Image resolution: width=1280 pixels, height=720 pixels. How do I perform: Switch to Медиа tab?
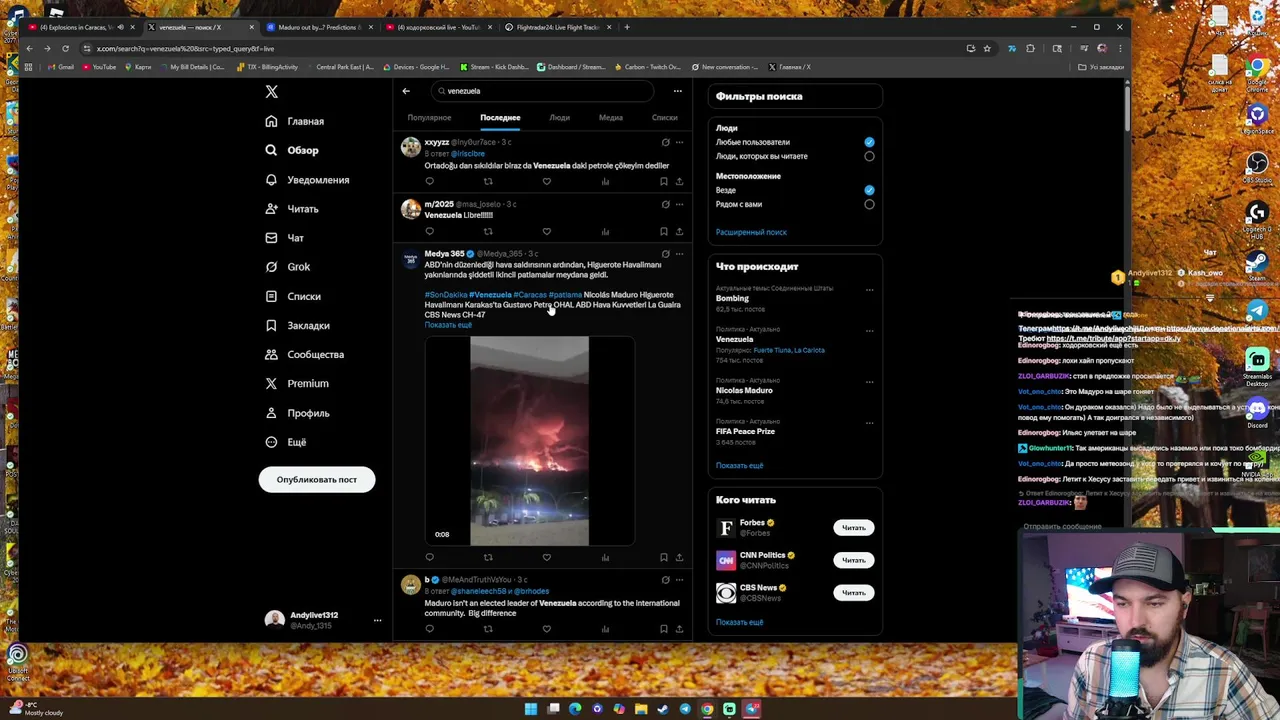pyautogui.click(x=610, y=118)
